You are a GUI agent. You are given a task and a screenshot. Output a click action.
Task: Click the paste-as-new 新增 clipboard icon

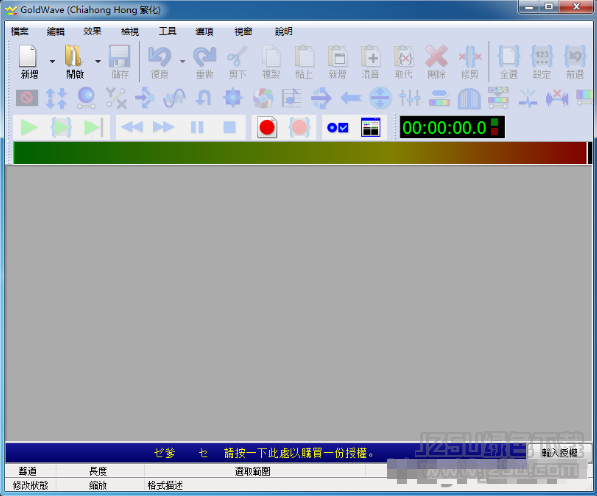tap(337, 56)
